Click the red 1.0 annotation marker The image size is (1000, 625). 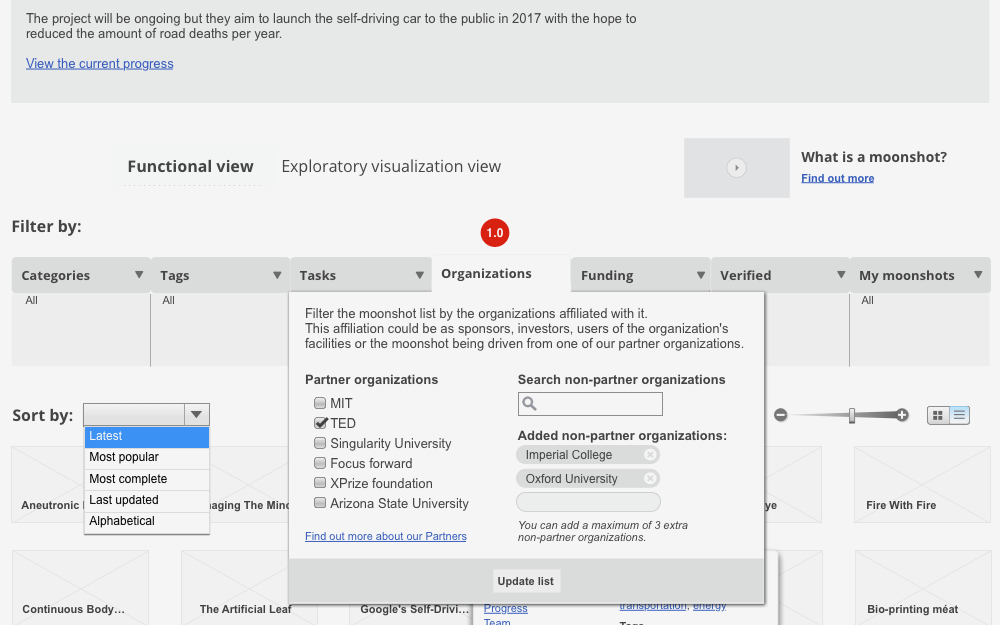tap(494, 233)
